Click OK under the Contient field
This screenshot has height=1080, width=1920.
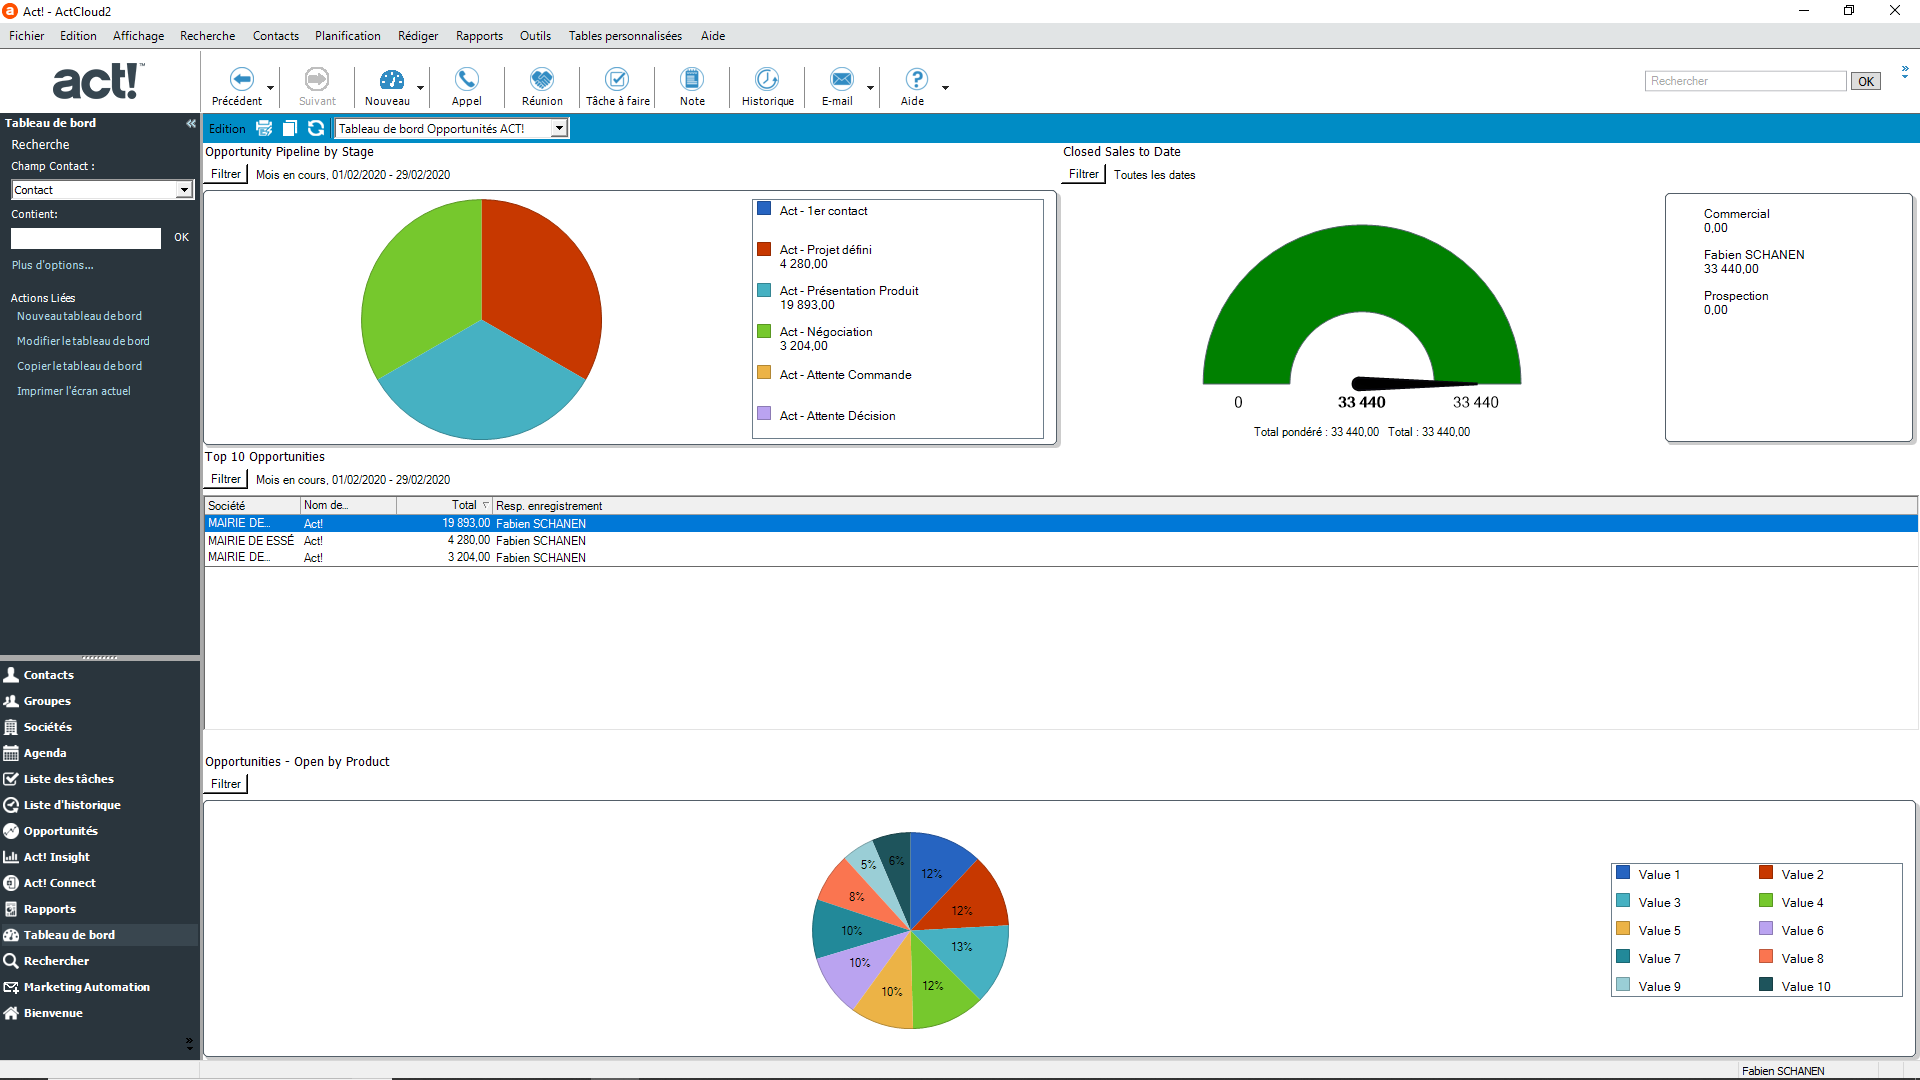(x=181, y=238)
